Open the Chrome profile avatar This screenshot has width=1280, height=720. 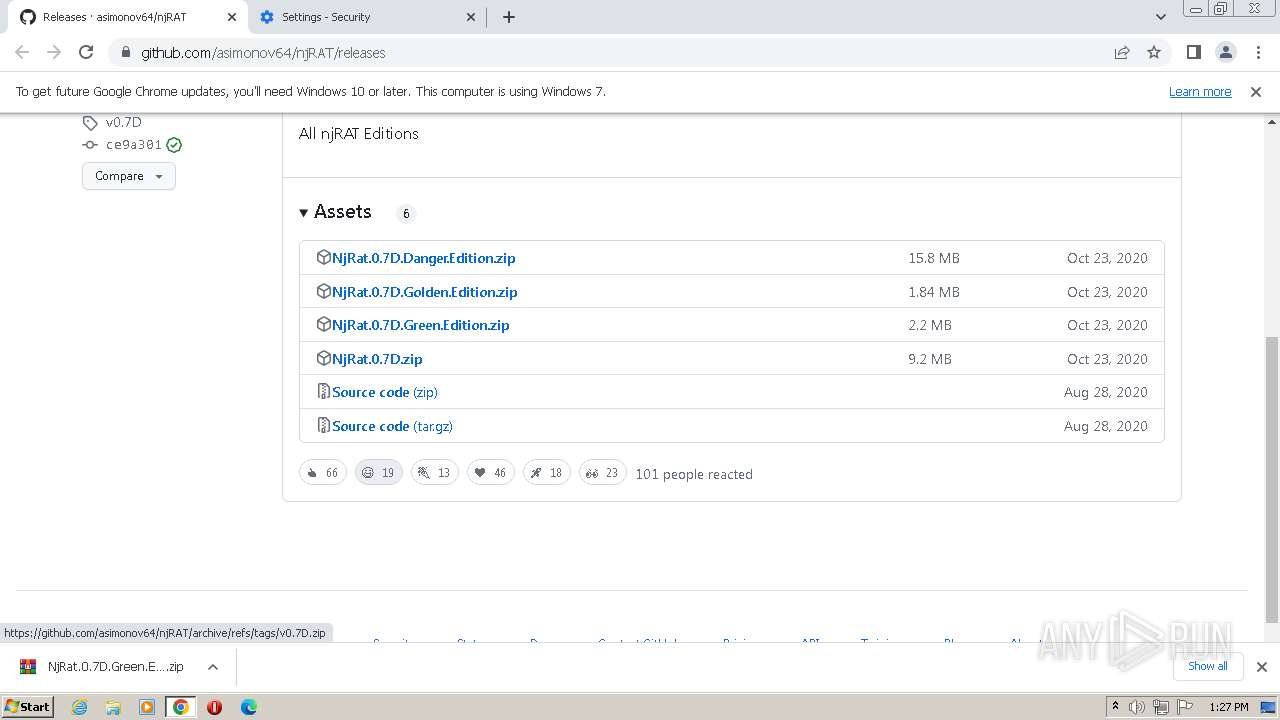[x=1225, y=52]
